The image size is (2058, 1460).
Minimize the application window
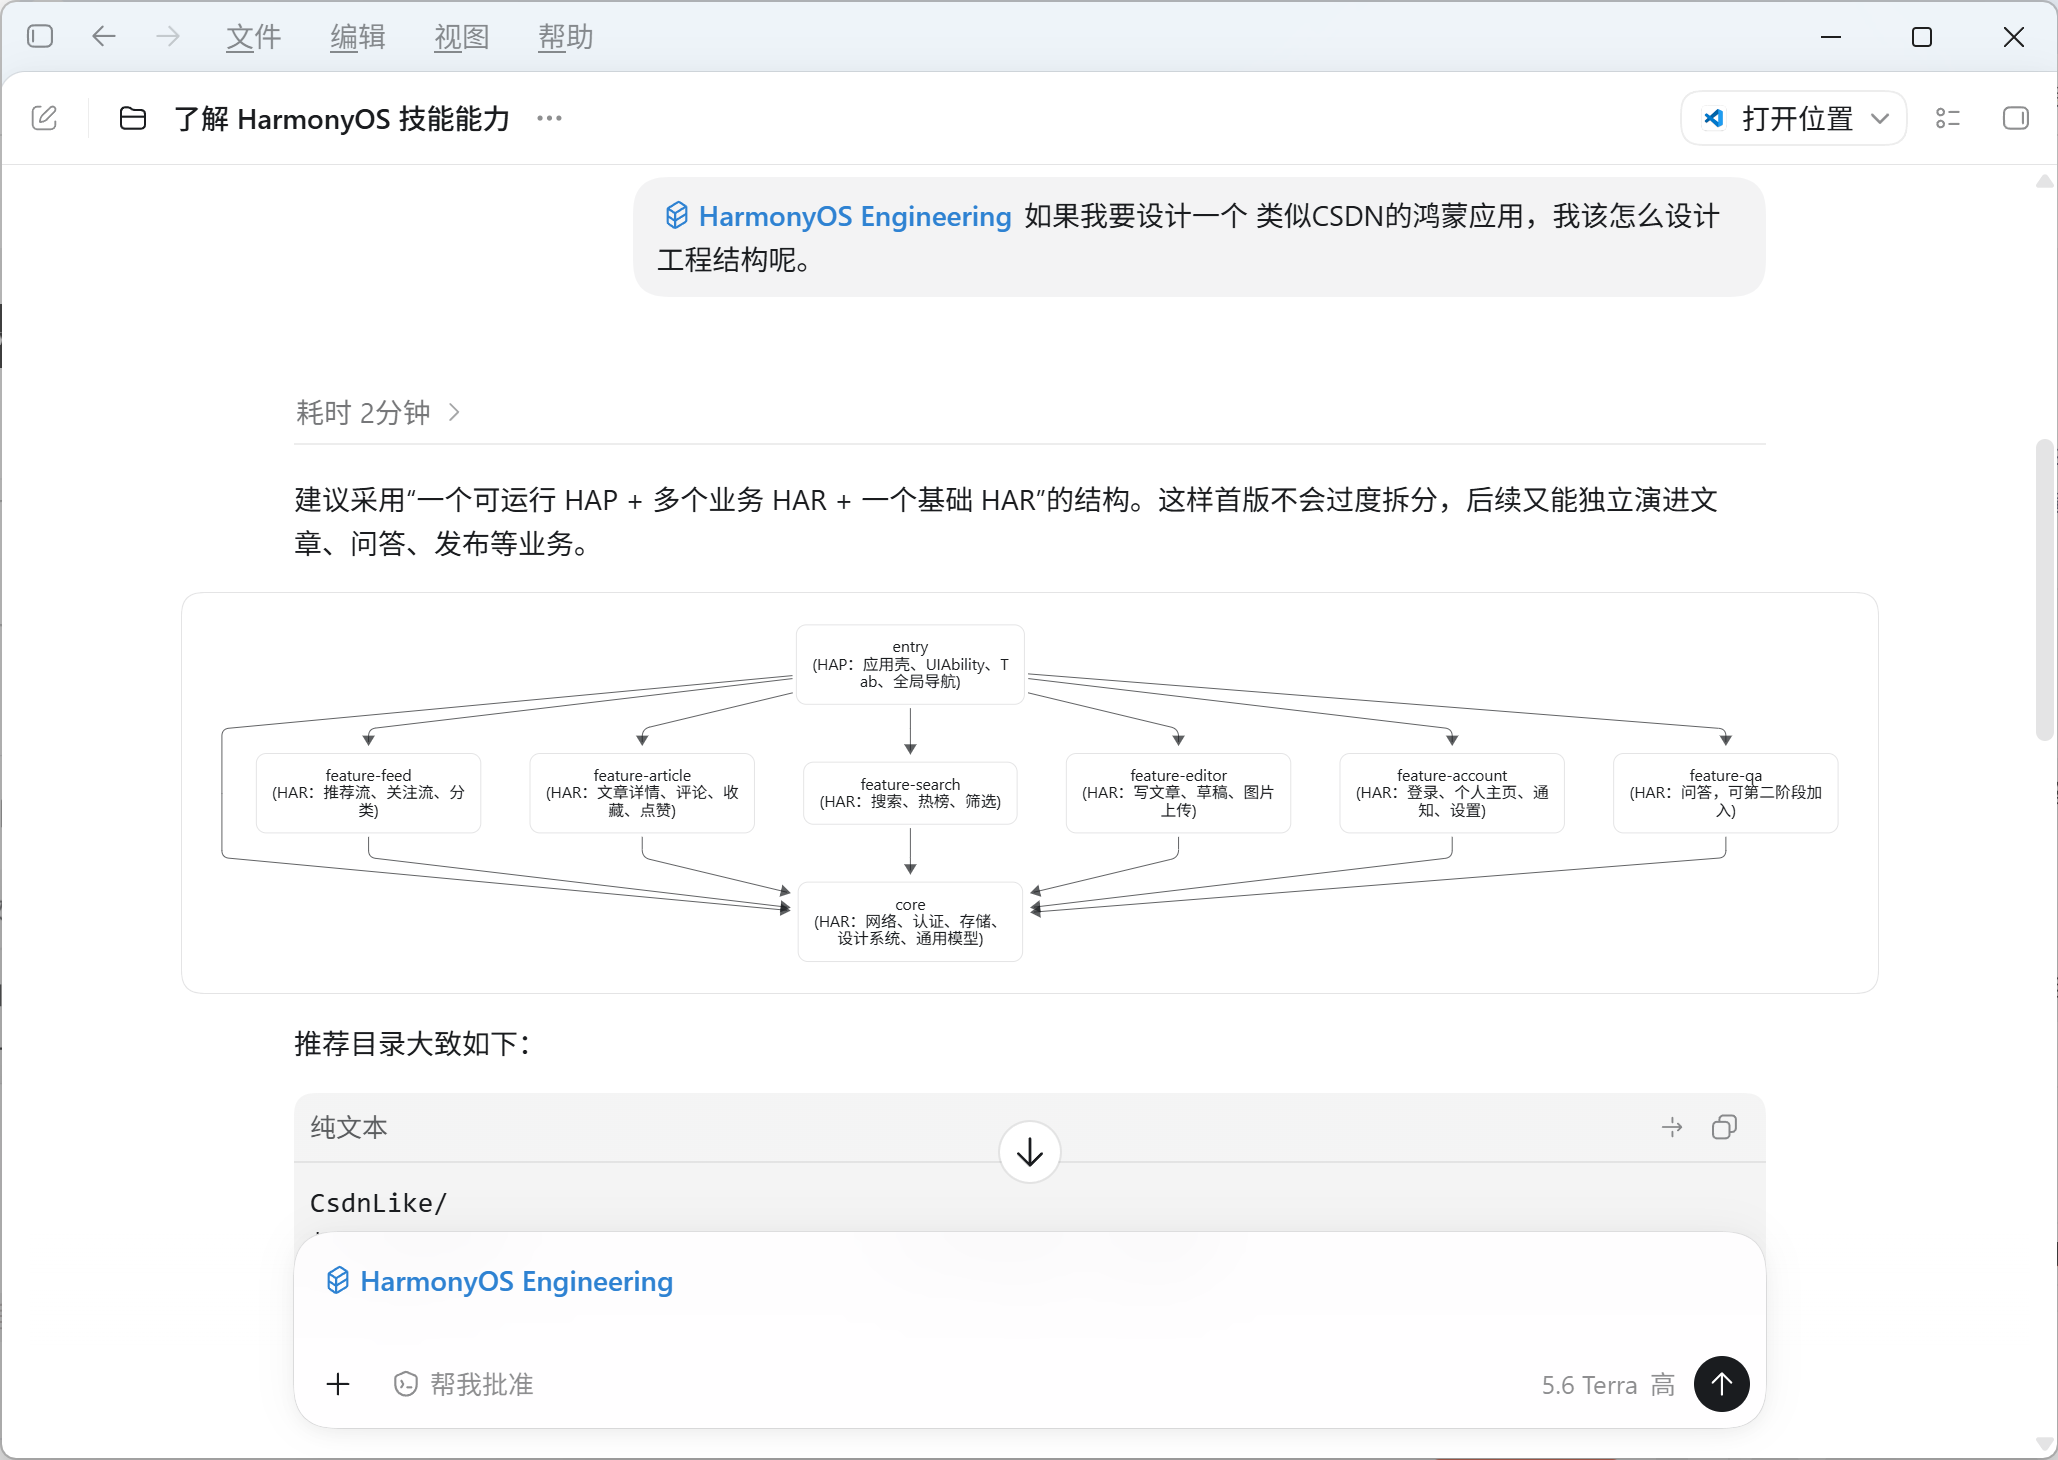[1831, 37]
